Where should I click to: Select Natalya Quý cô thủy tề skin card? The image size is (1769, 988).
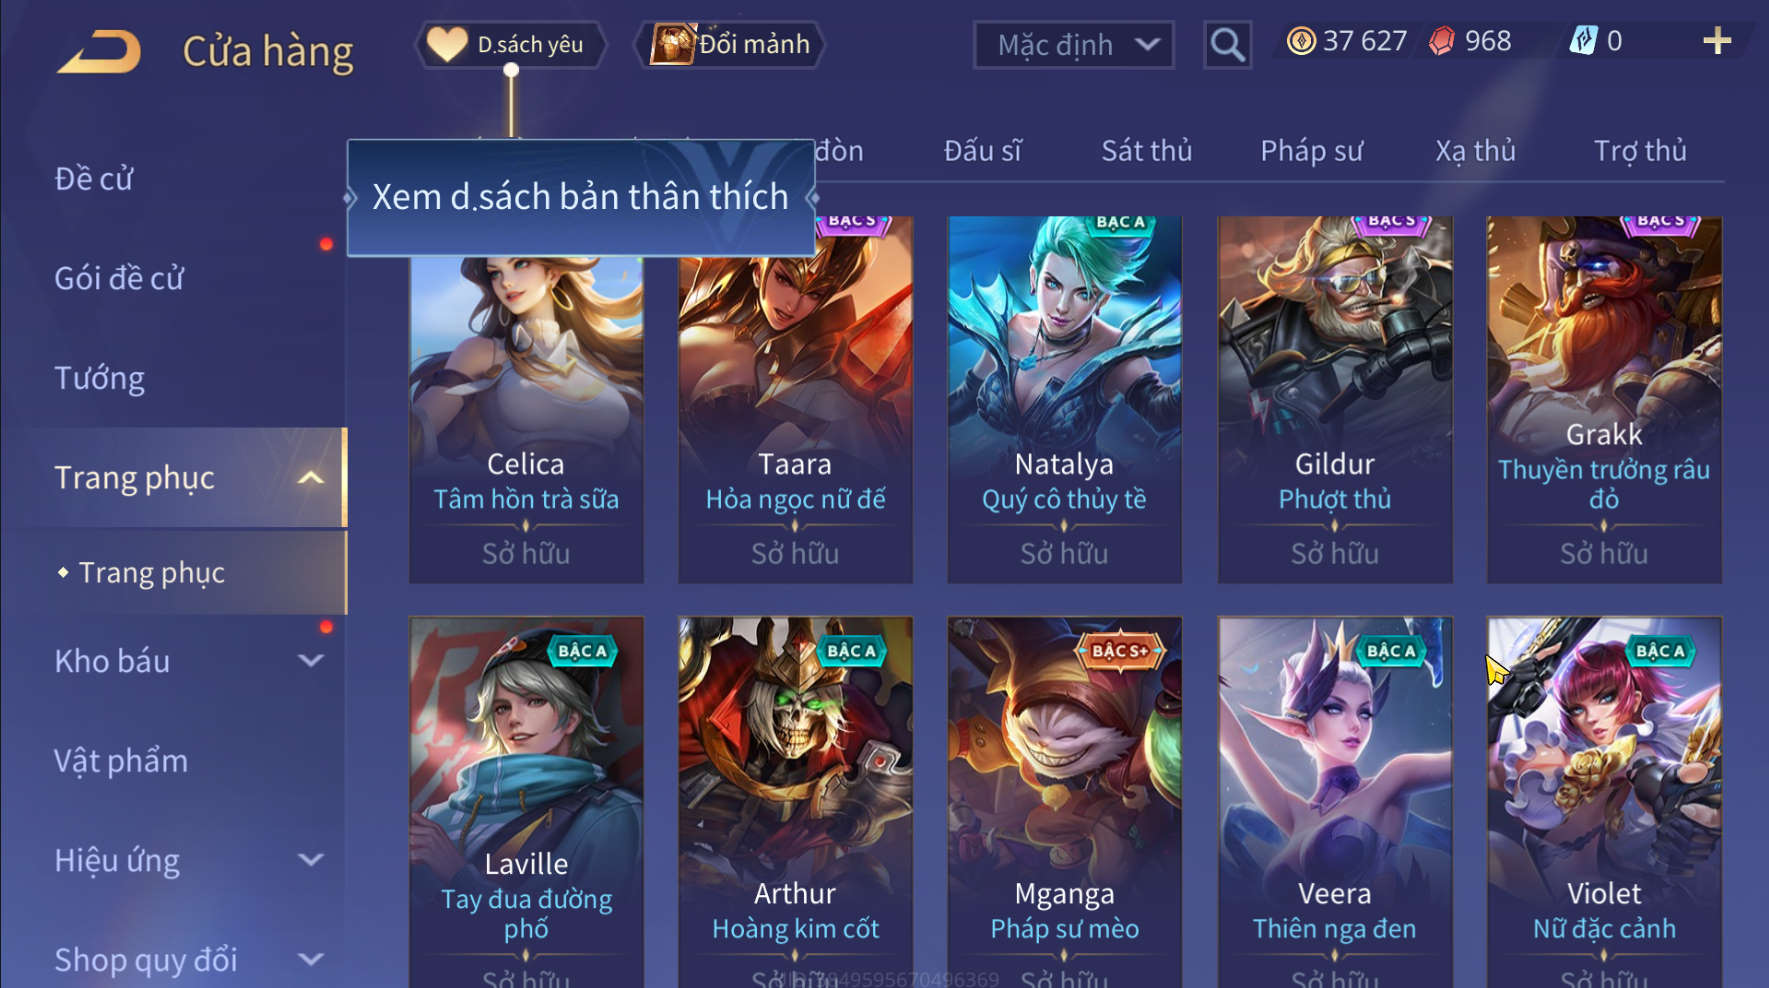1064,399
